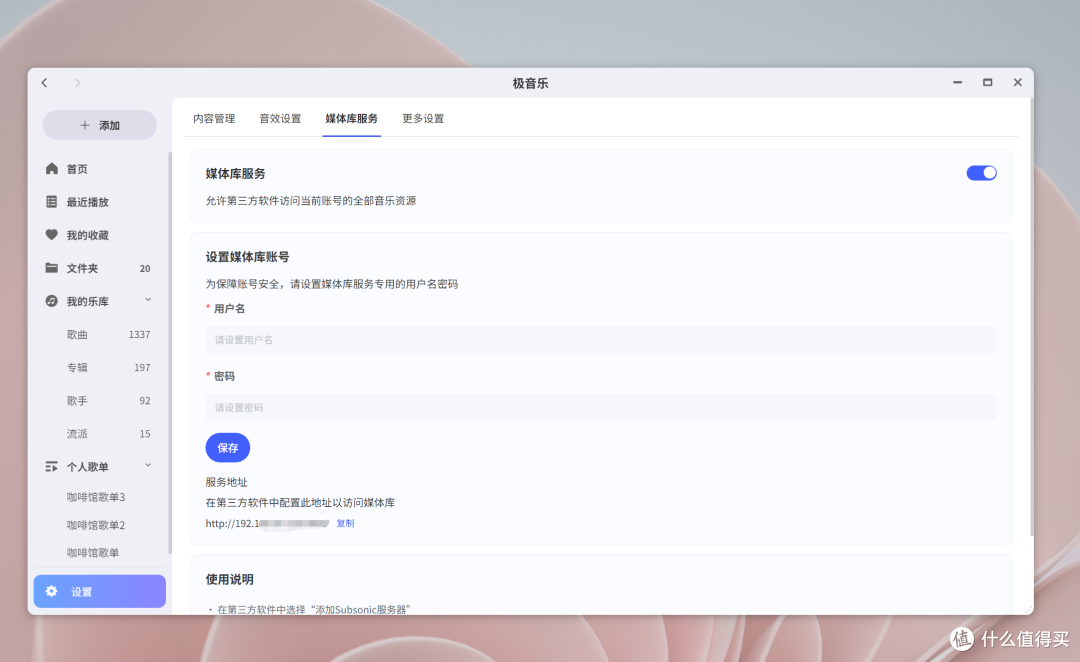Select the 媒体库服务 tab
The image size is (1080, 662).
tap(351, 118)
